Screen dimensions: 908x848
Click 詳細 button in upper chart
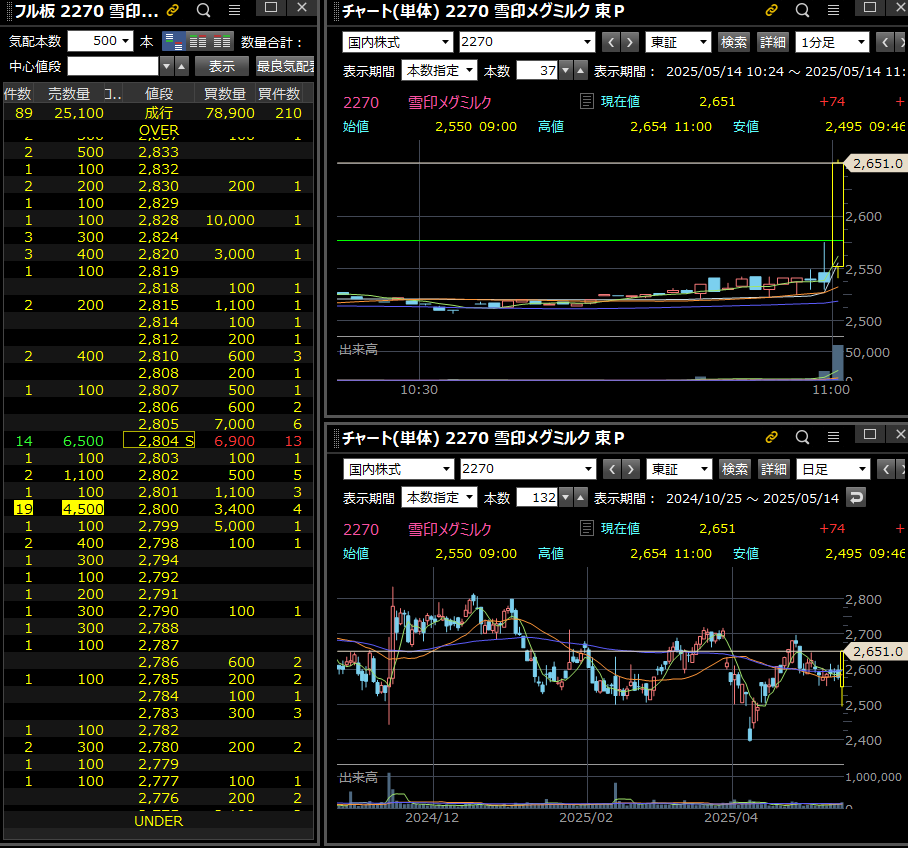772,42
